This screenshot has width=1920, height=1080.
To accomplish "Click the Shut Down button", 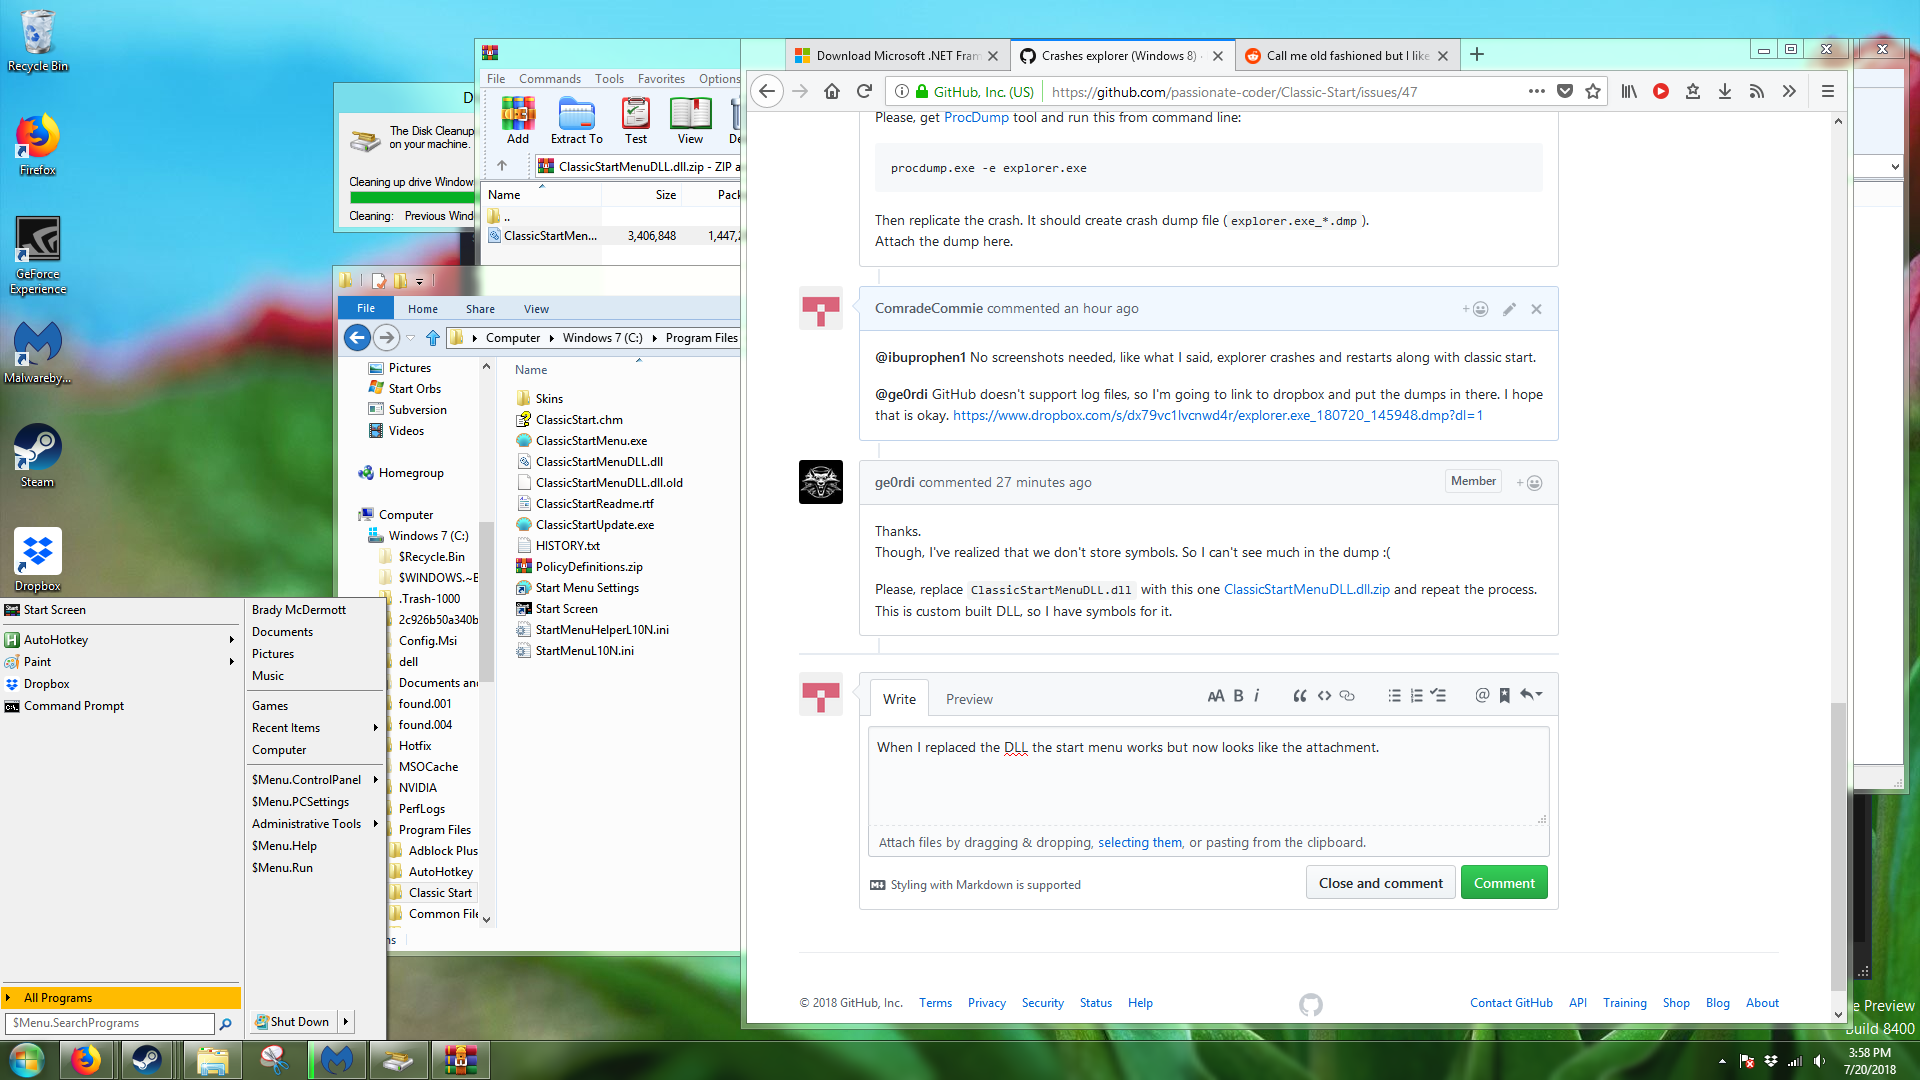I will pos(292,1021).
